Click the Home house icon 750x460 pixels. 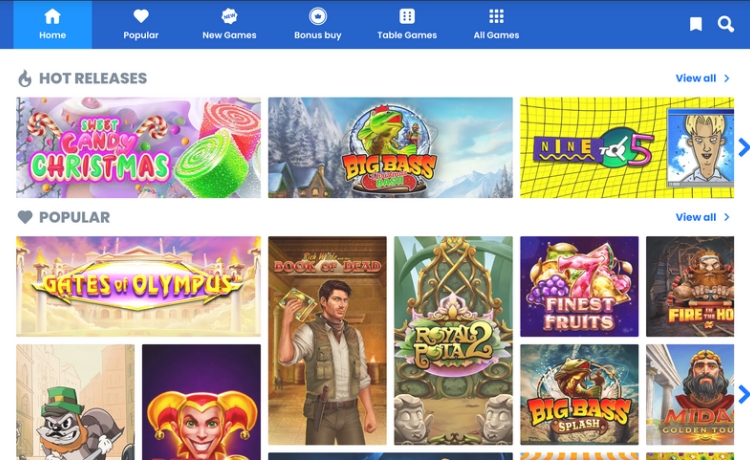click(52, 16)
